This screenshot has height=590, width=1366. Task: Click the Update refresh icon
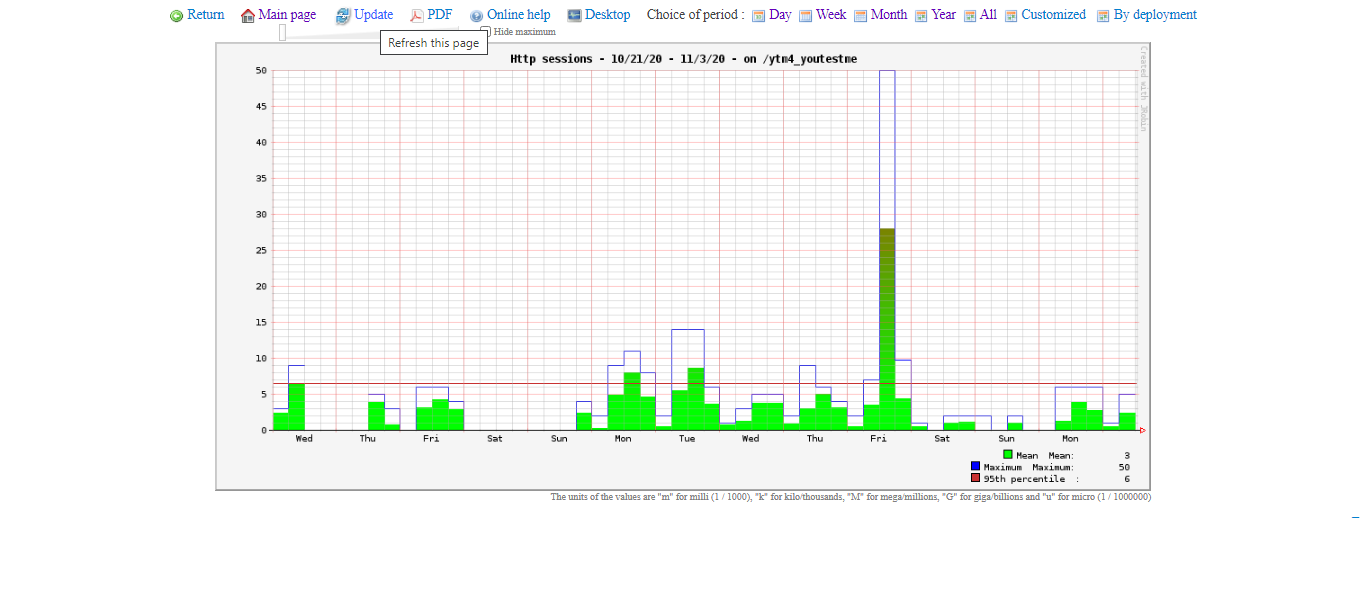coord(343,16)
